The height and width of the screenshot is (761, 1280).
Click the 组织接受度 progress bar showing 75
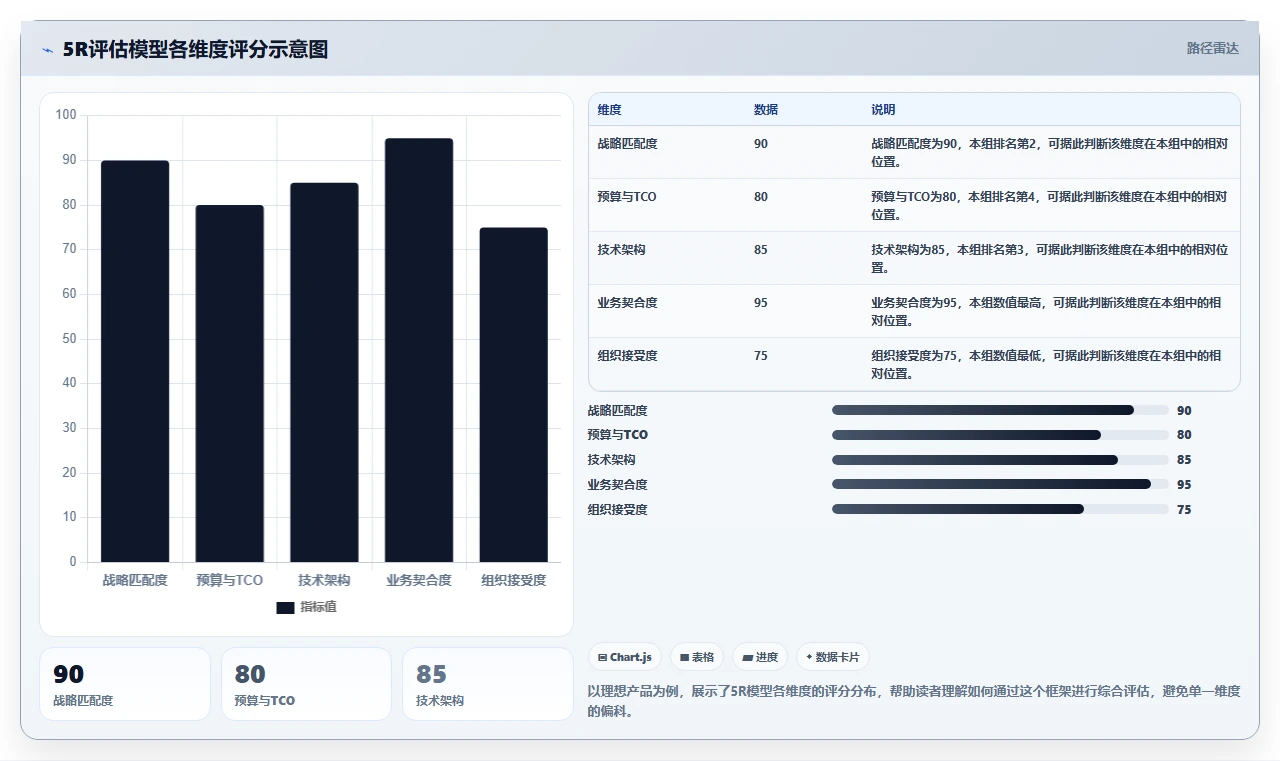(1000, 509)
